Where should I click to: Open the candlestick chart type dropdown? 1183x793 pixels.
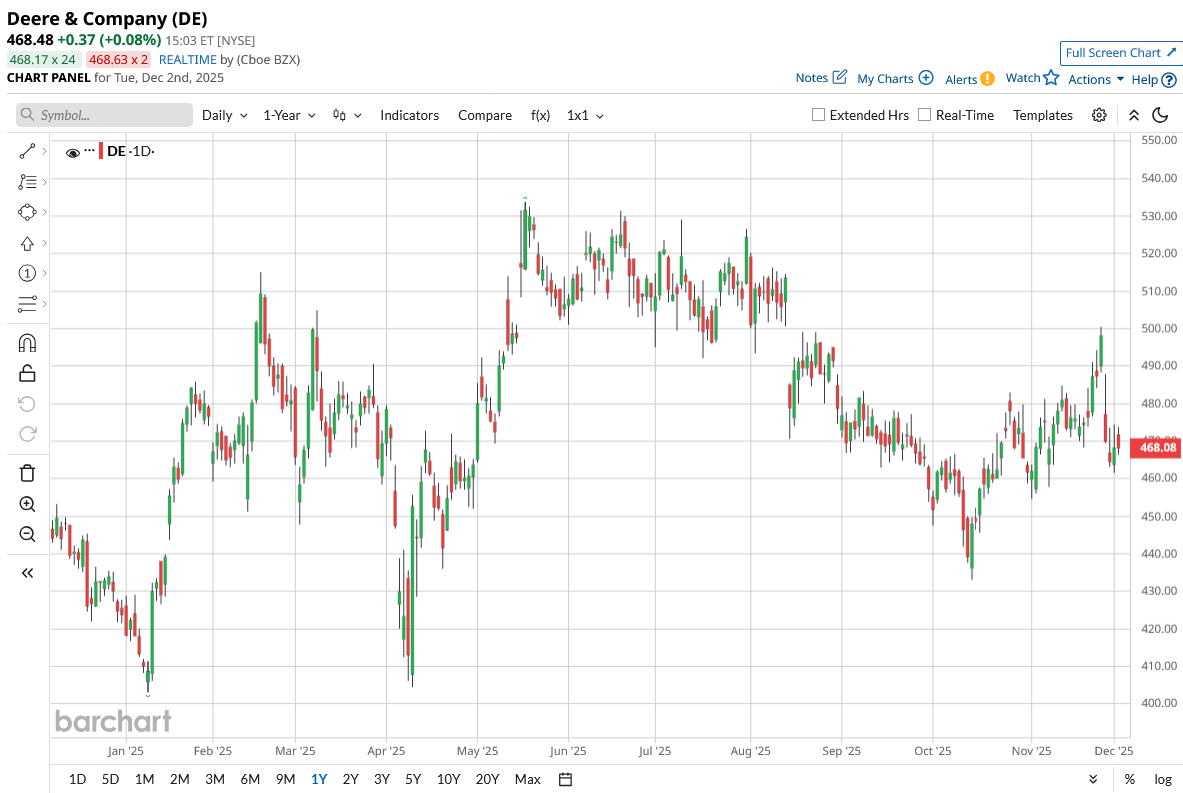(x=347, y=115)
